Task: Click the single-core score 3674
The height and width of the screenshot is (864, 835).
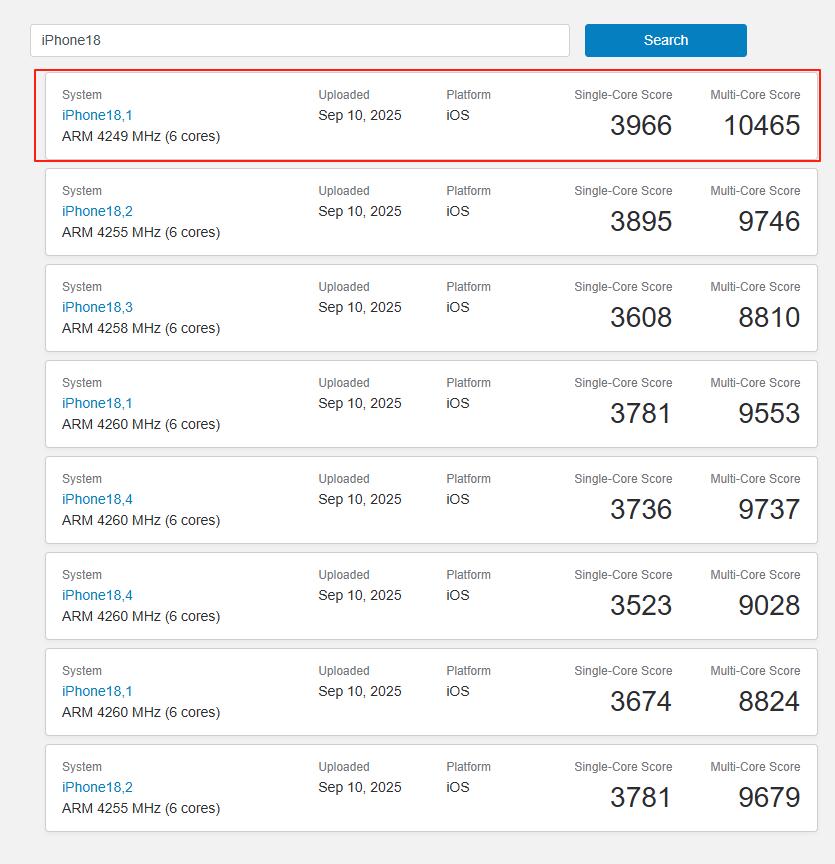Action: 640,702
